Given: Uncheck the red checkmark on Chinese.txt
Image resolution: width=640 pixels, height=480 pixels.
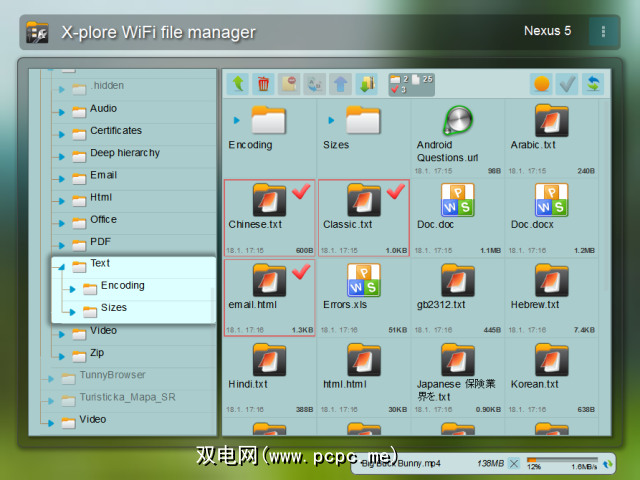Looking at the screenshot, I should 301,191.
